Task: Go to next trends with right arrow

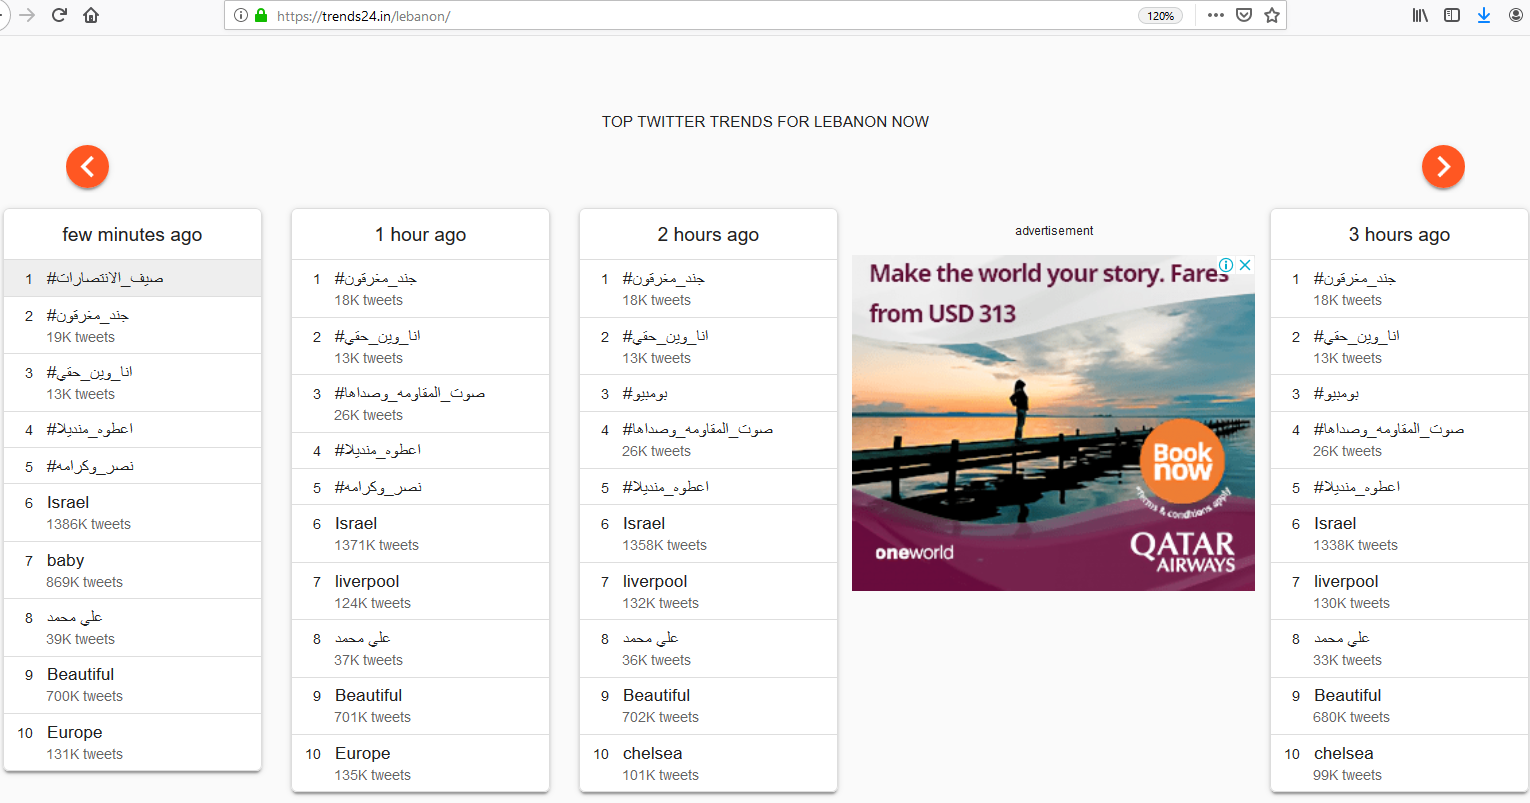Action: (1443, 166)
